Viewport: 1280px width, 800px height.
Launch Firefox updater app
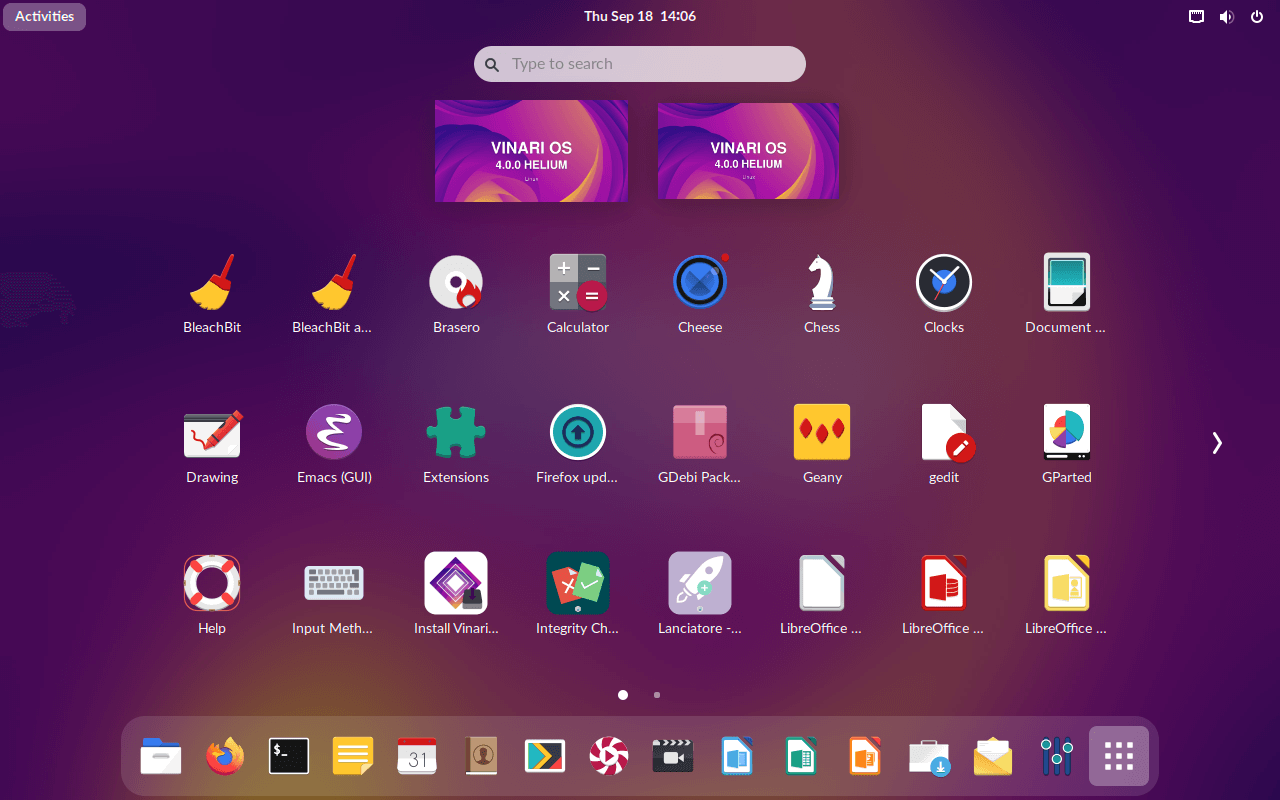pos(578,433)
